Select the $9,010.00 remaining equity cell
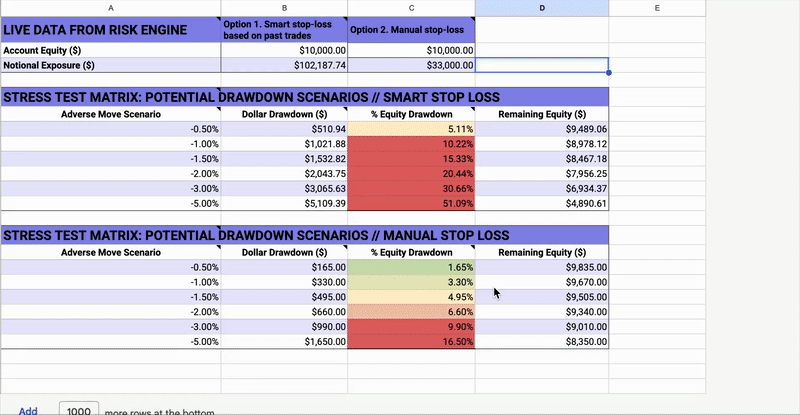 pos(542,326)
